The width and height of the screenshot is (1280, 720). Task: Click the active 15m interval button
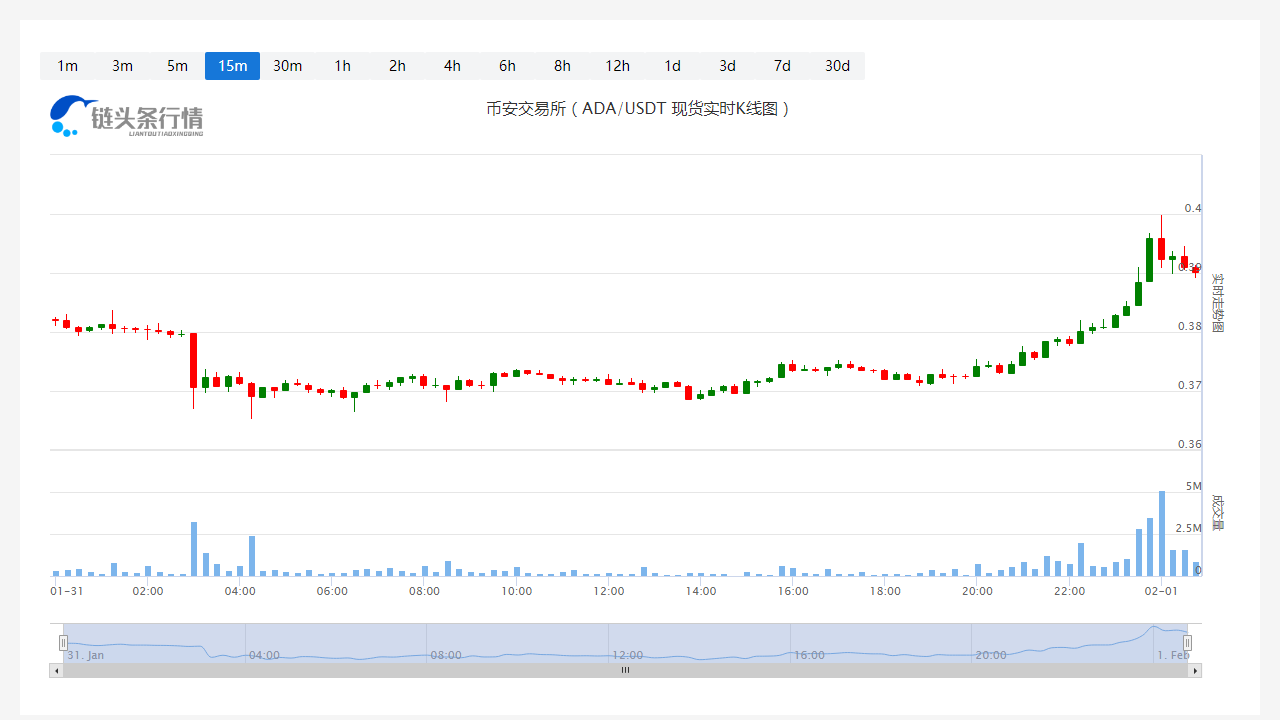pyautogui.click(x=232, y=66)
